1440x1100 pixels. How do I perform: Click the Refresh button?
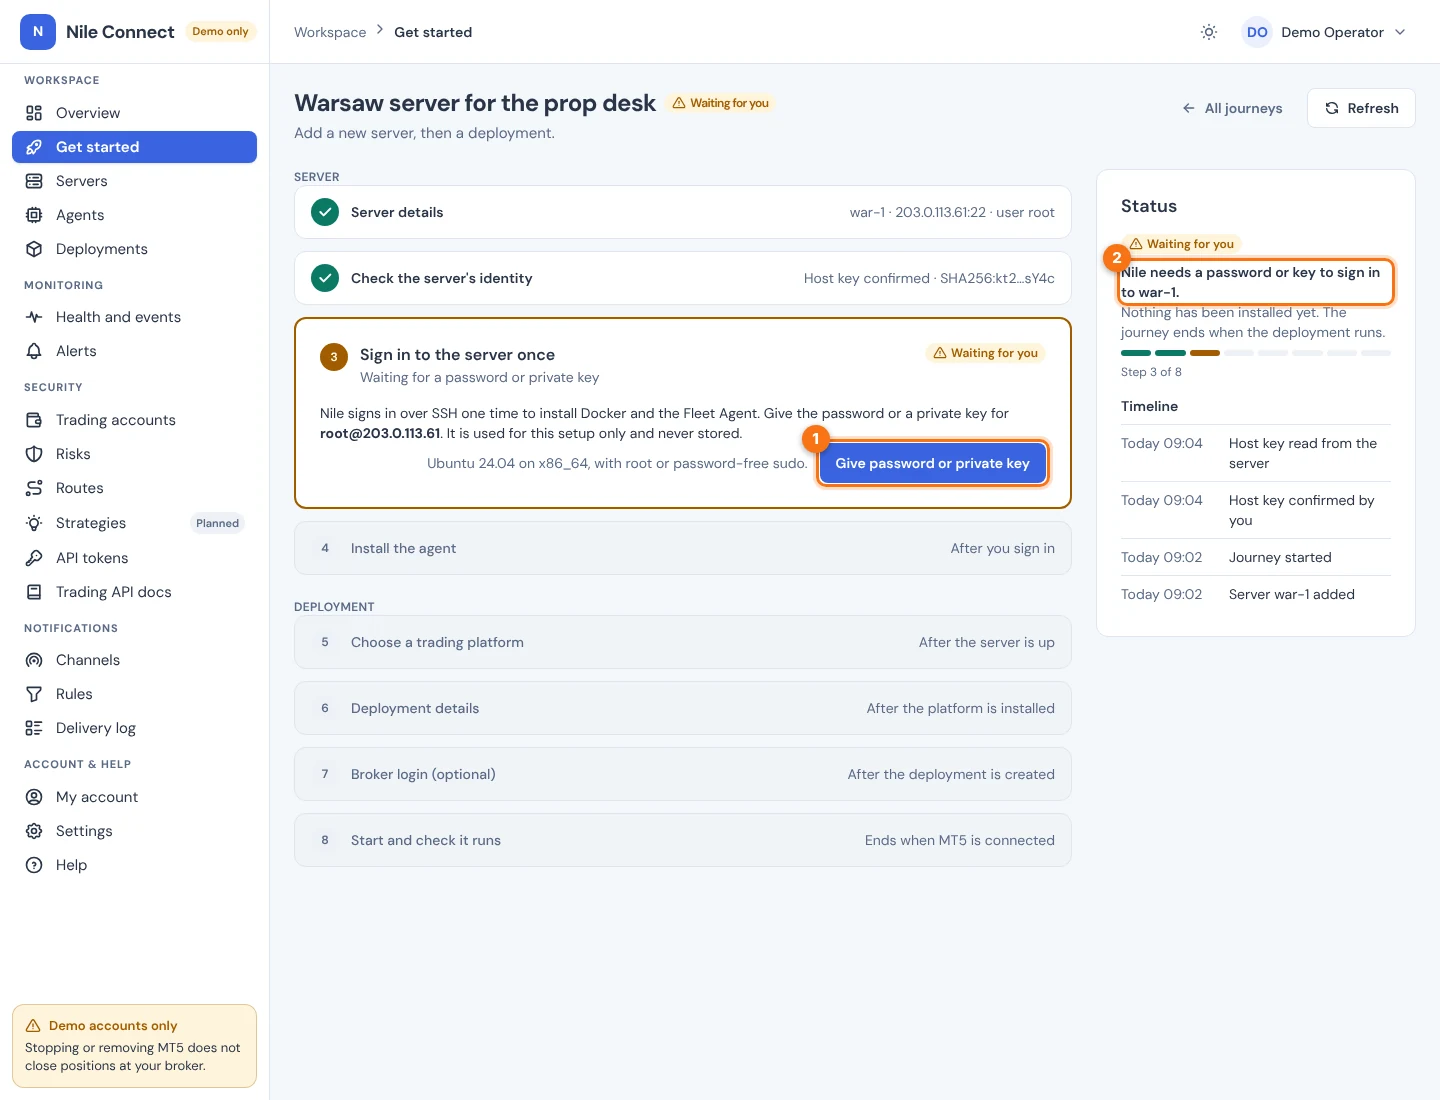[x=1361, y=108]
